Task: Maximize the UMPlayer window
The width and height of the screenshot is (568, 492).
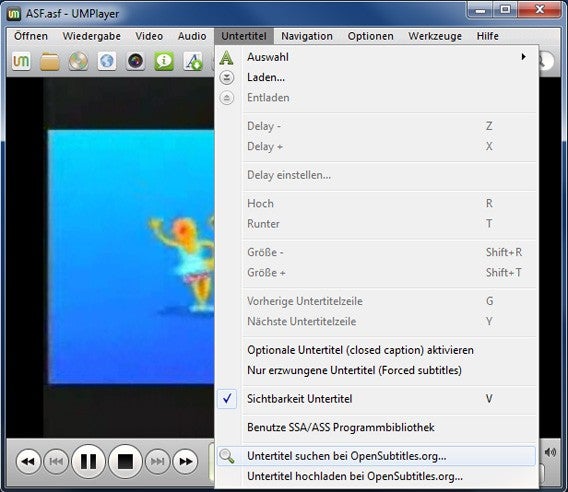Action: tap(505, 10)
